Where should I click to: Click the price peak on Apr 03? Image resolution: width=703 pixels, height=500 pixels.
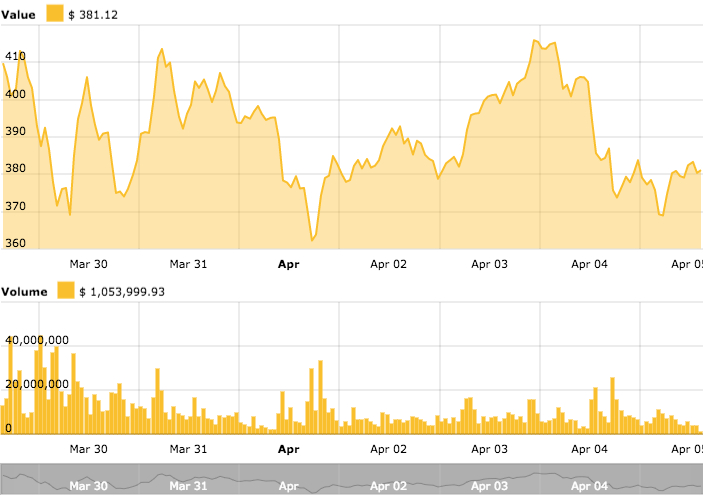pos(534,40)
